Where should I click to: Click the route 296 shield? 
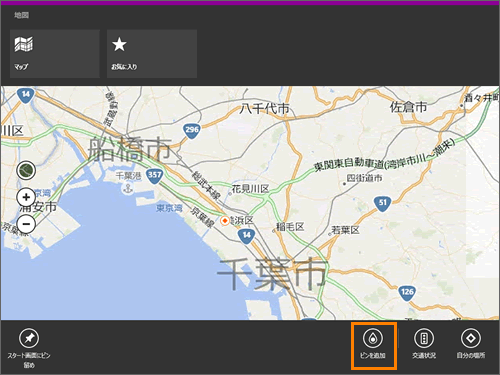click(192, 131)
